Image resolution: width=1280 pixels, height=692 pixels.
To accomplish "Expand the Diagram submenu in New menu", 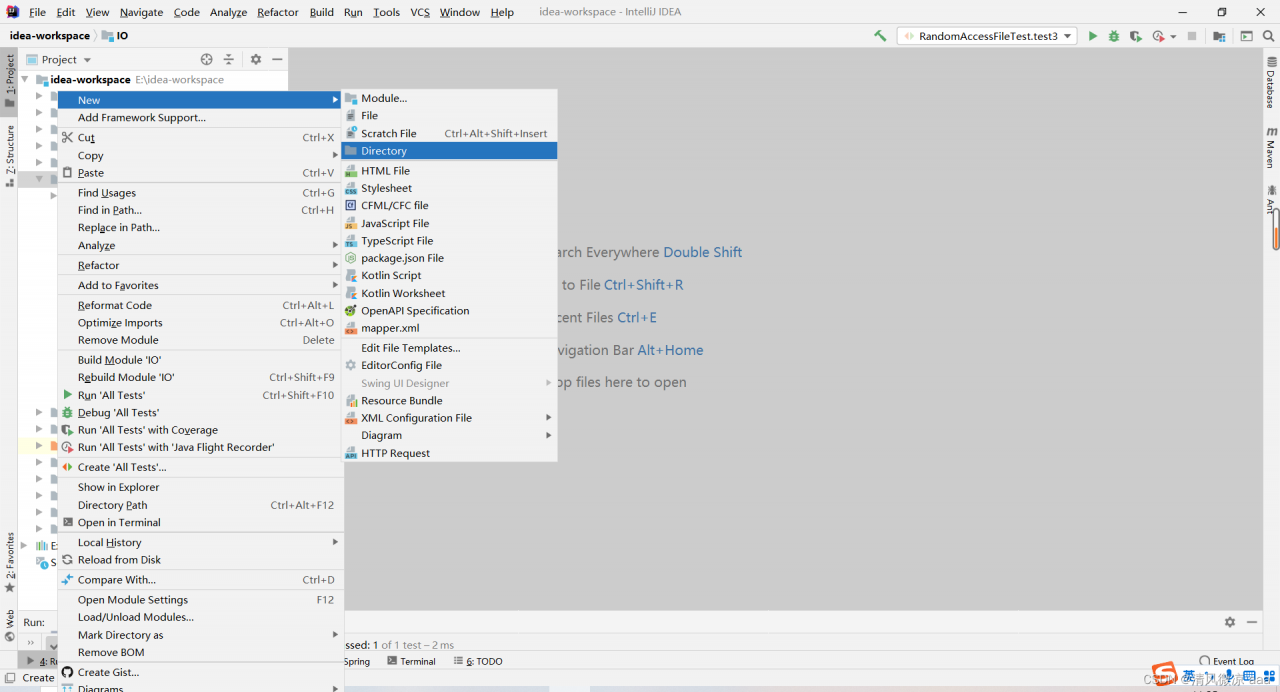I will click(x=548, y=436).
